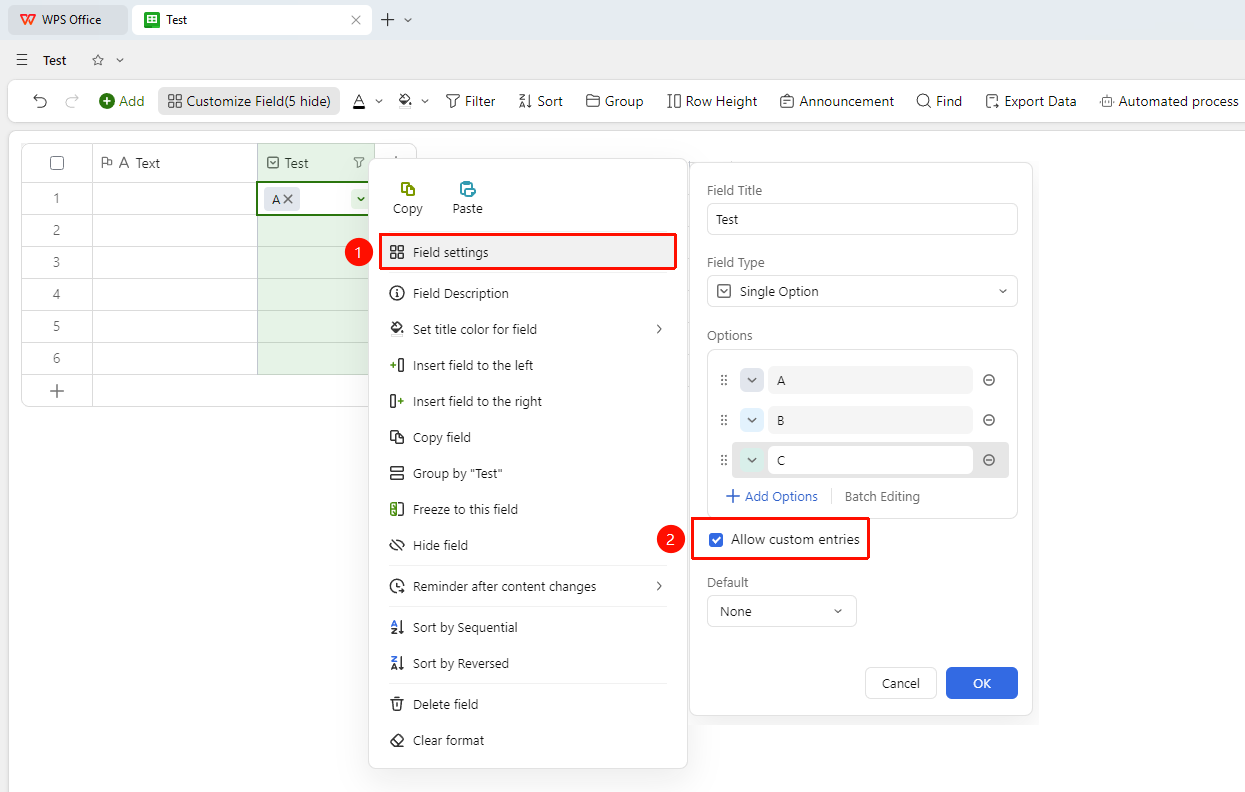Open color dropdown for option A
The width and height of the screenshot is (1245, 792).
[752, 380]
